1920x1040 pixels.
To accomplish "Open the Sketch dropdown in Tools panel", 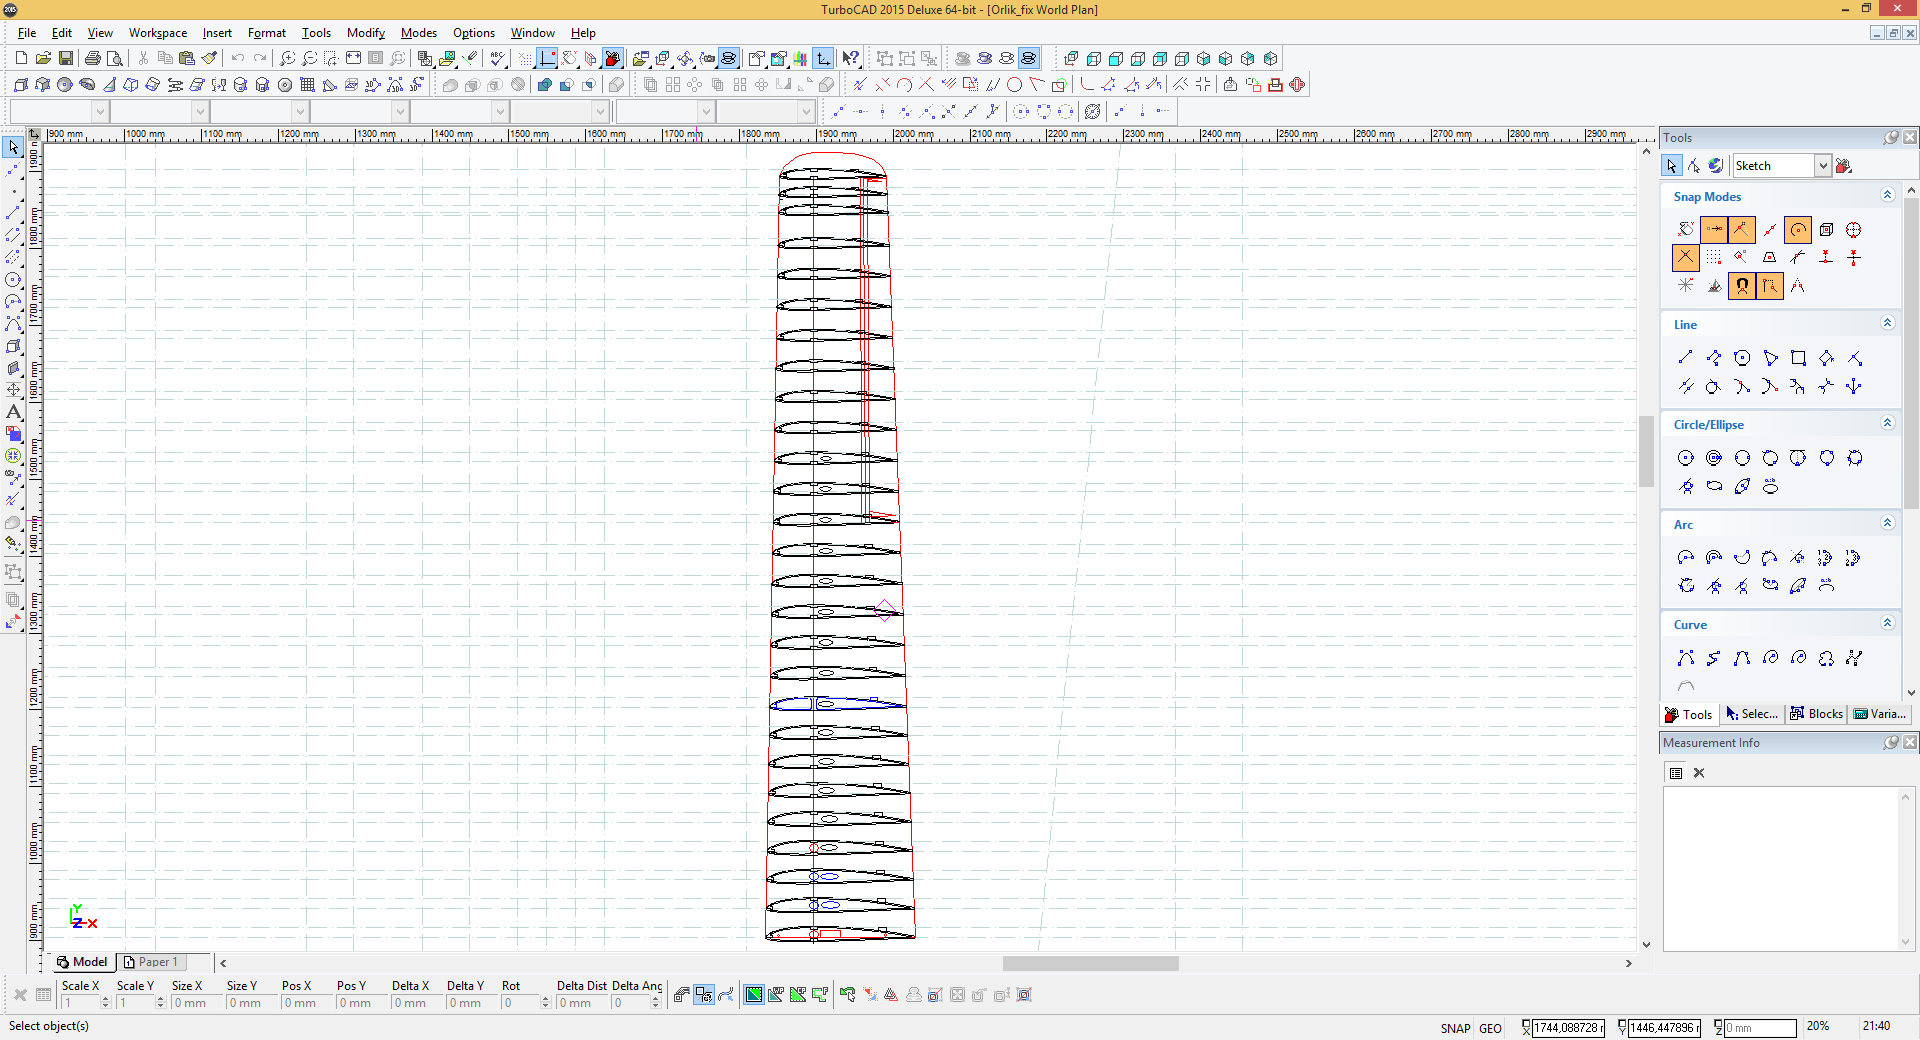I will coord(1822,166).
